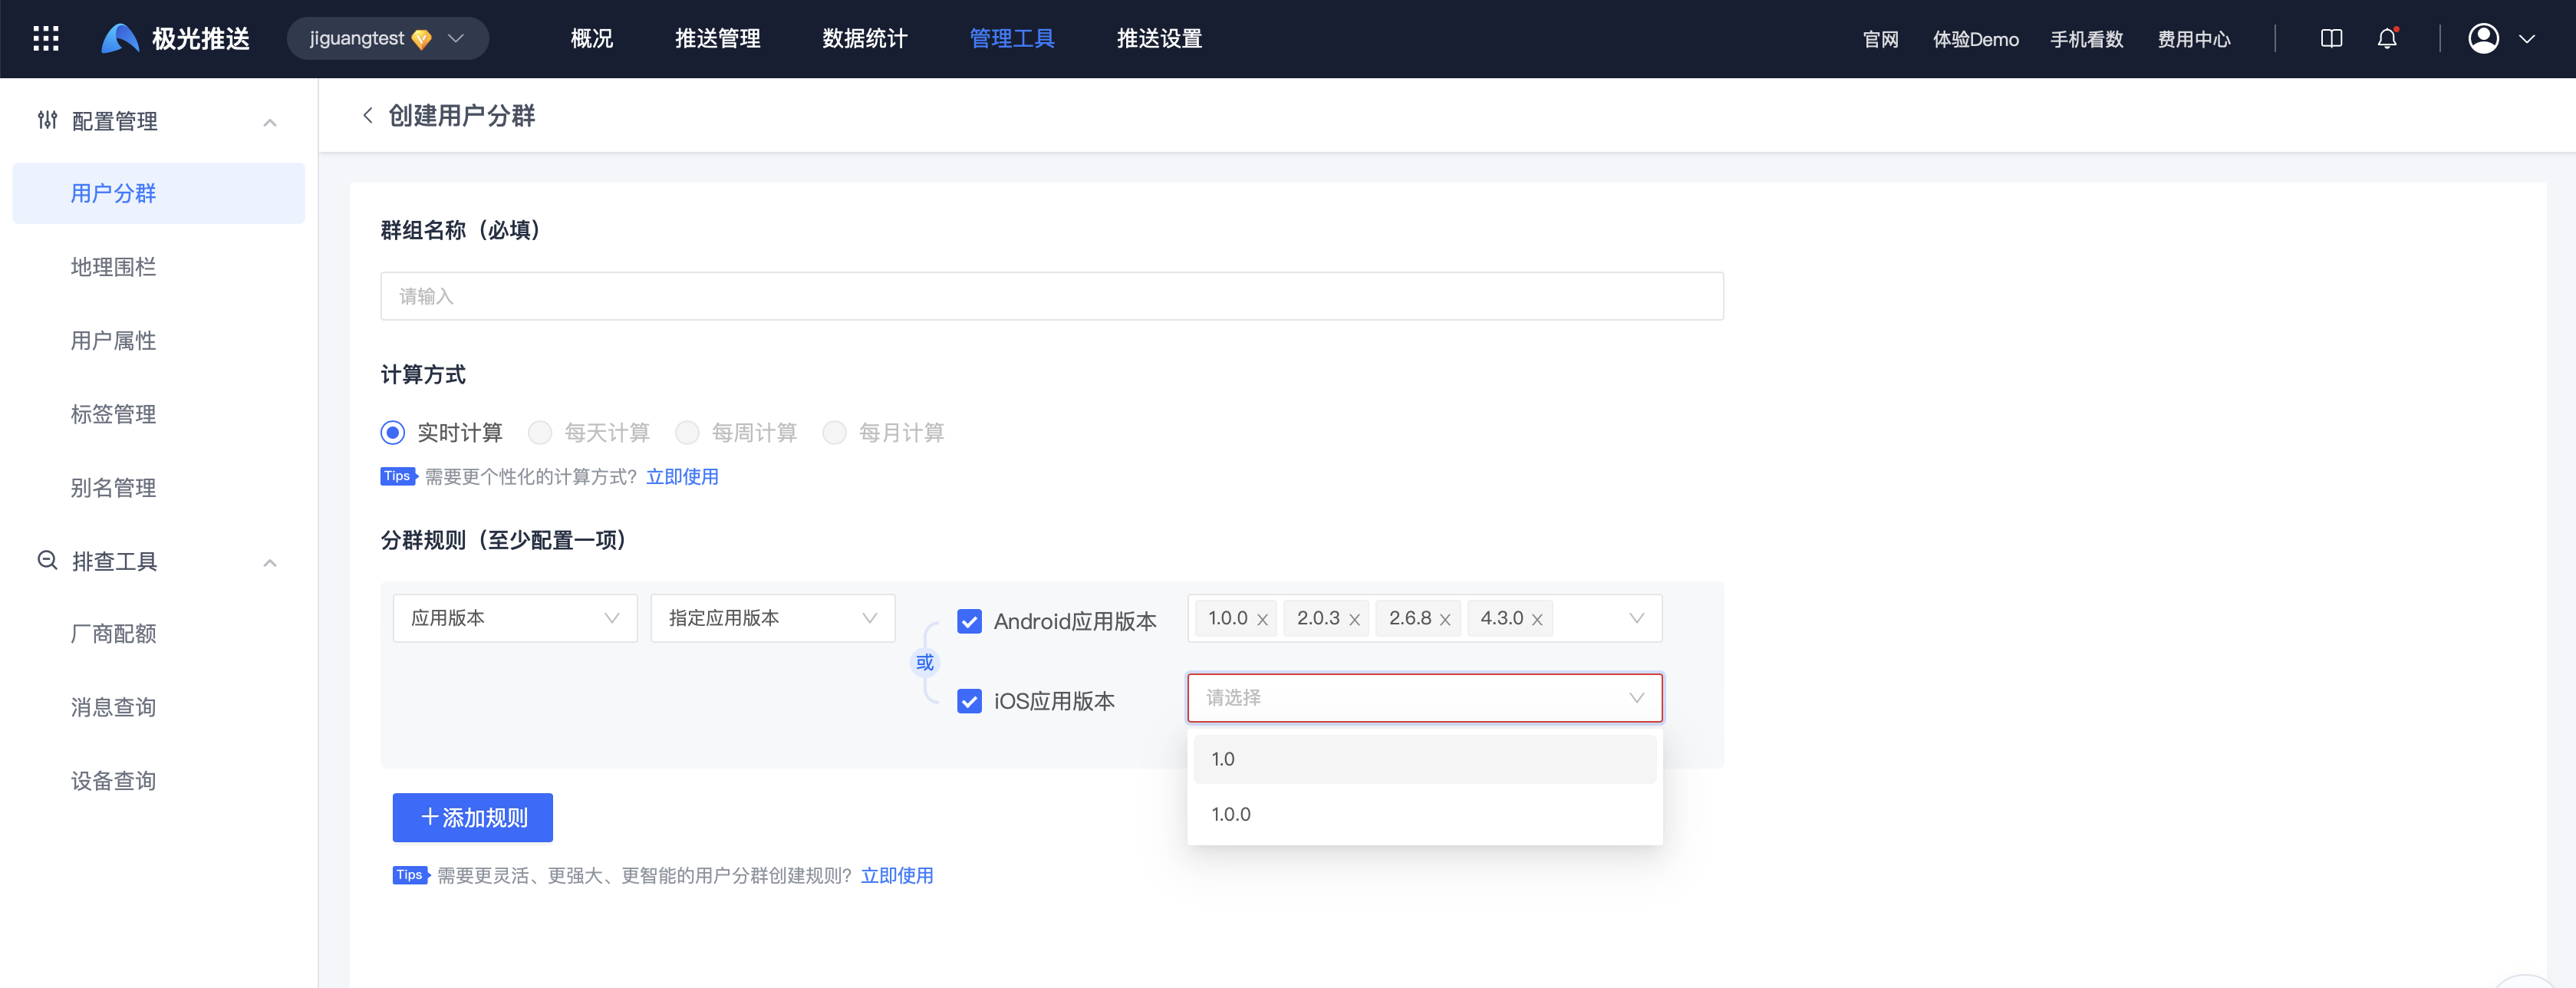This screenshot has height=988, width=2576.
Task: Uncheck the iOS应用版本 checkbox
Action: (969, 702)
